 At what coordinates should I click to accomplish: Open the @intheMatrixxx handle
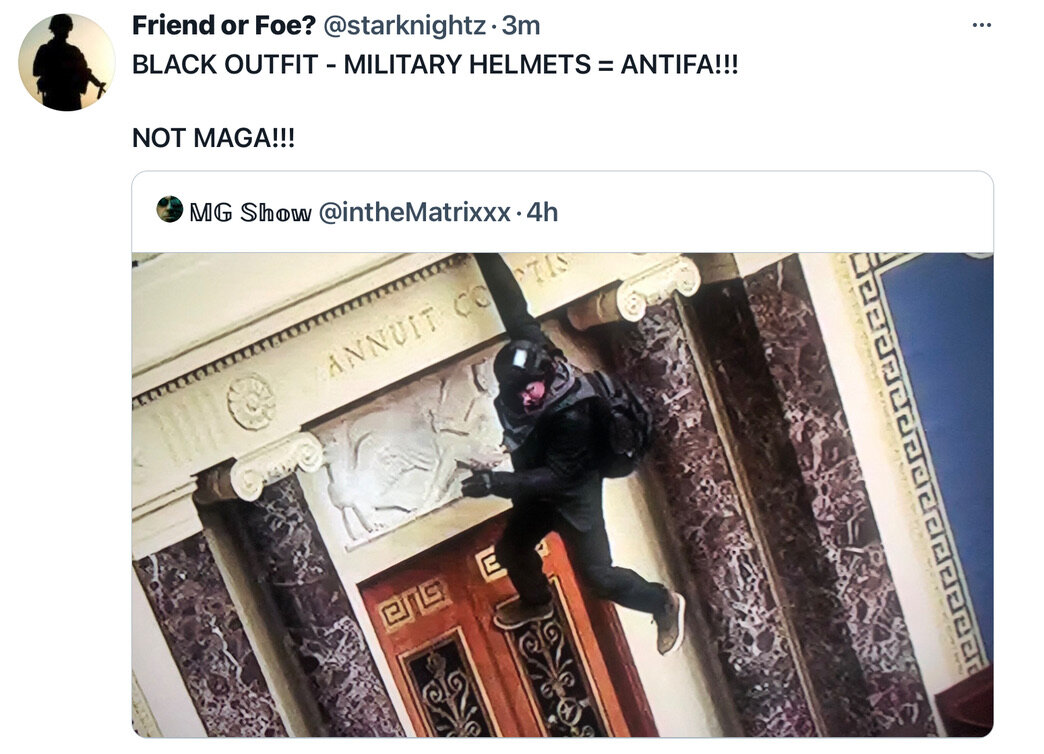tap(415, 212)
